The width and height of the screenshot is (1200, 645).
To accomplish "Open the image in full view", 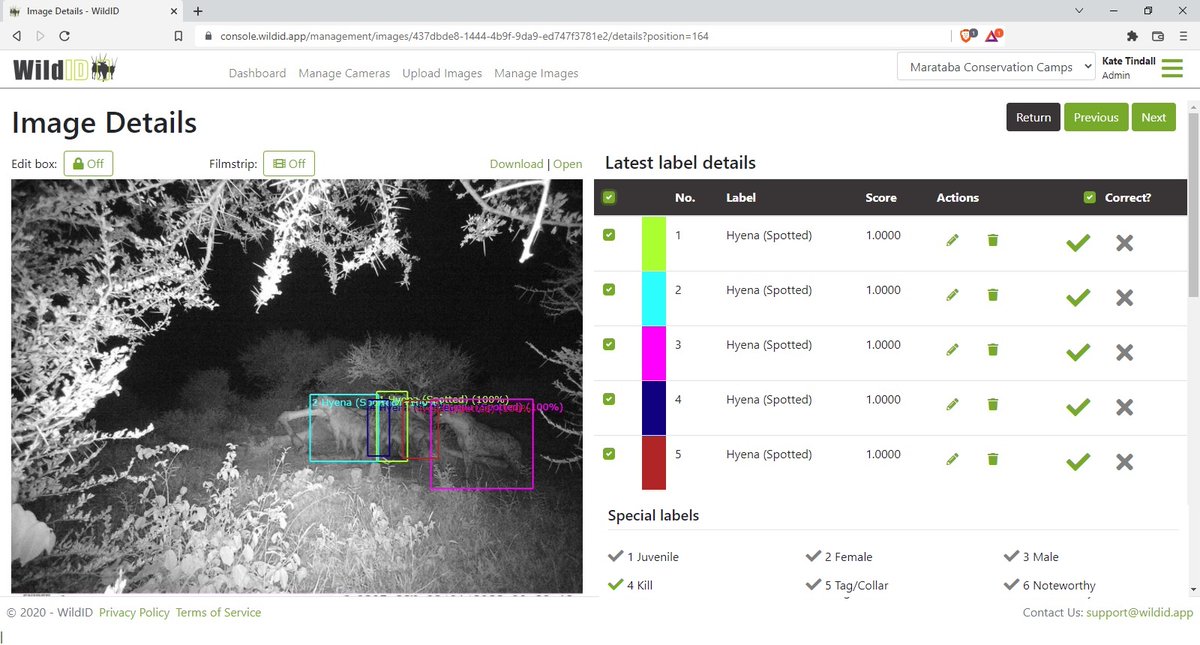I will pyautogui.click(x=567, y=164).
